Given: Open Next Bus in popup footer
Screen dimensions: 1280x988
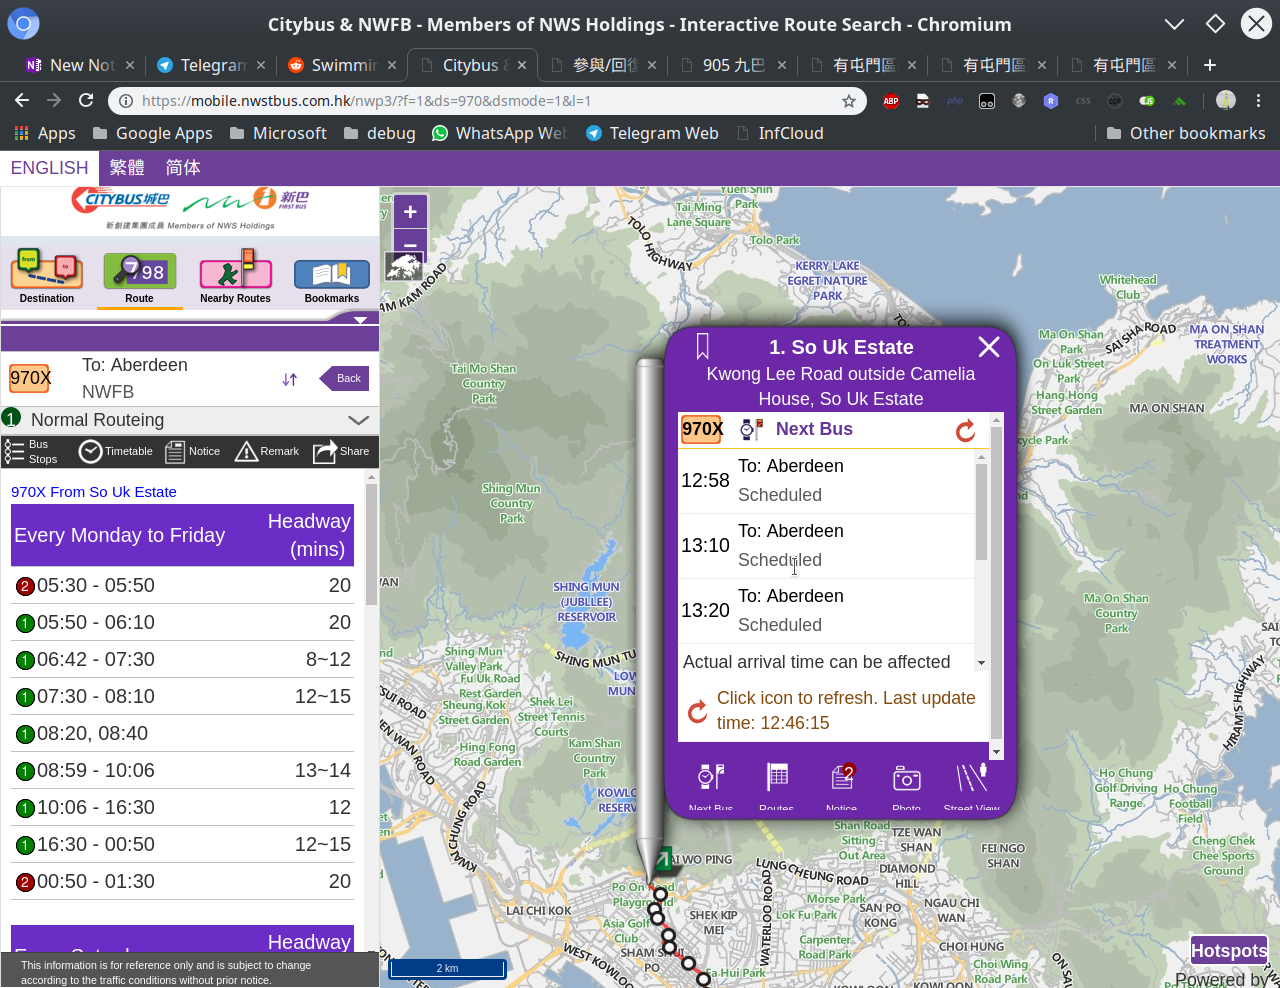Looking at the screenshot, I should [711, 785].
